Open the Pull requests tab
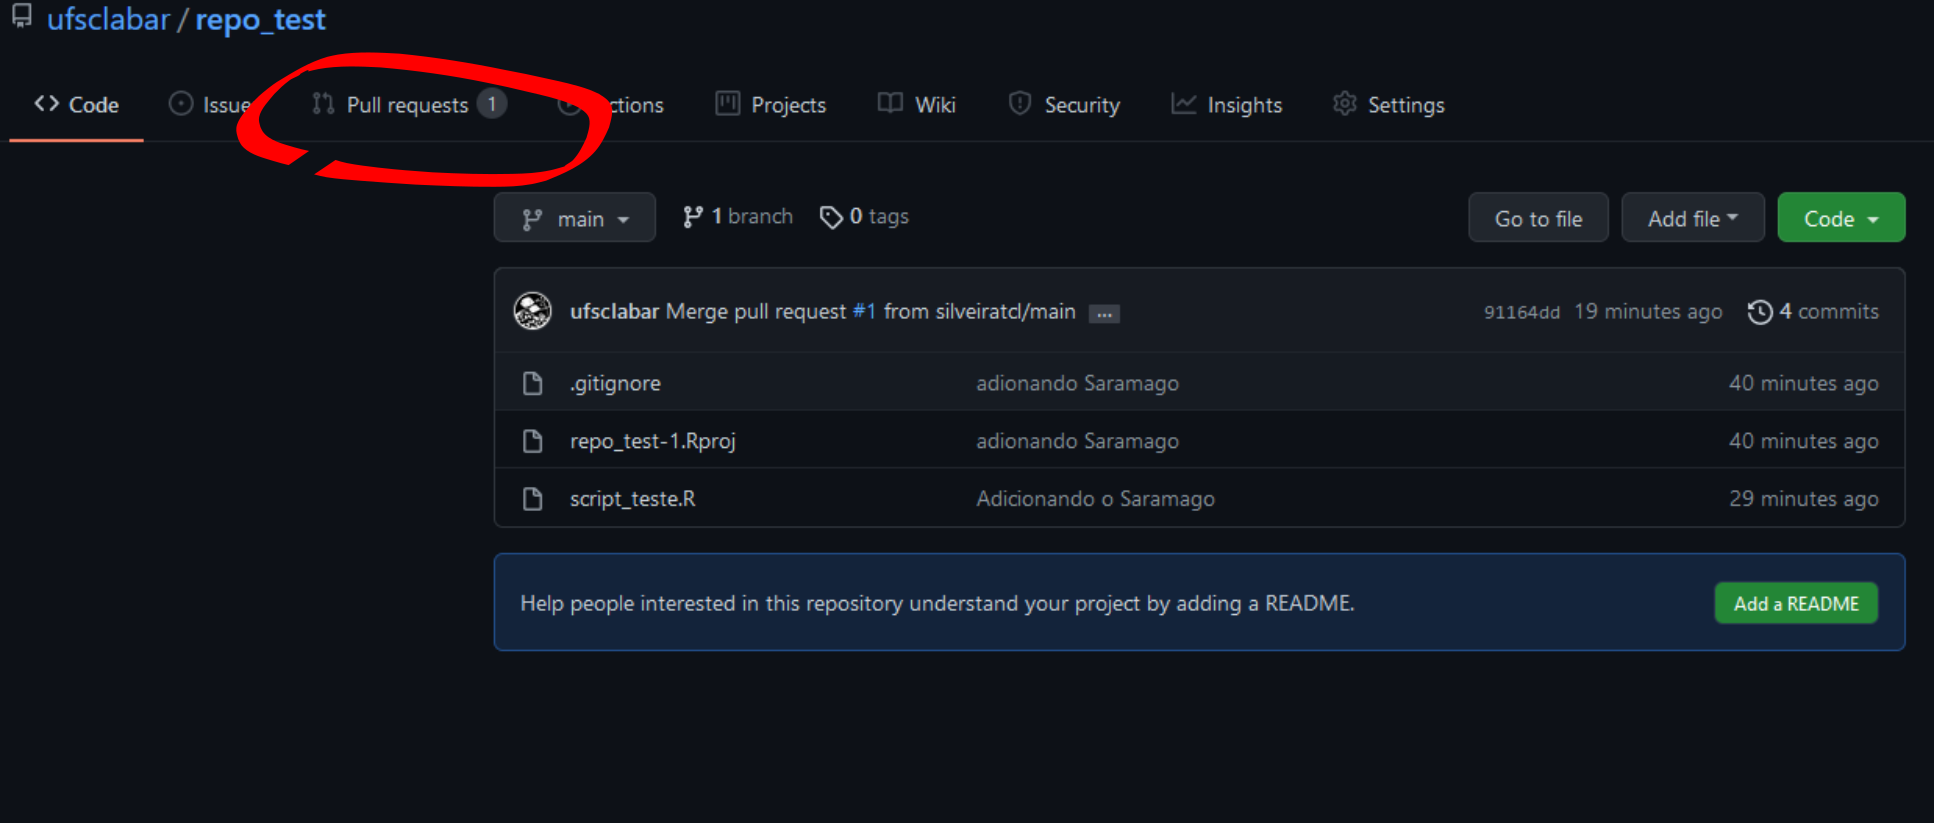1934x823 pixels. tap(408, 104)
